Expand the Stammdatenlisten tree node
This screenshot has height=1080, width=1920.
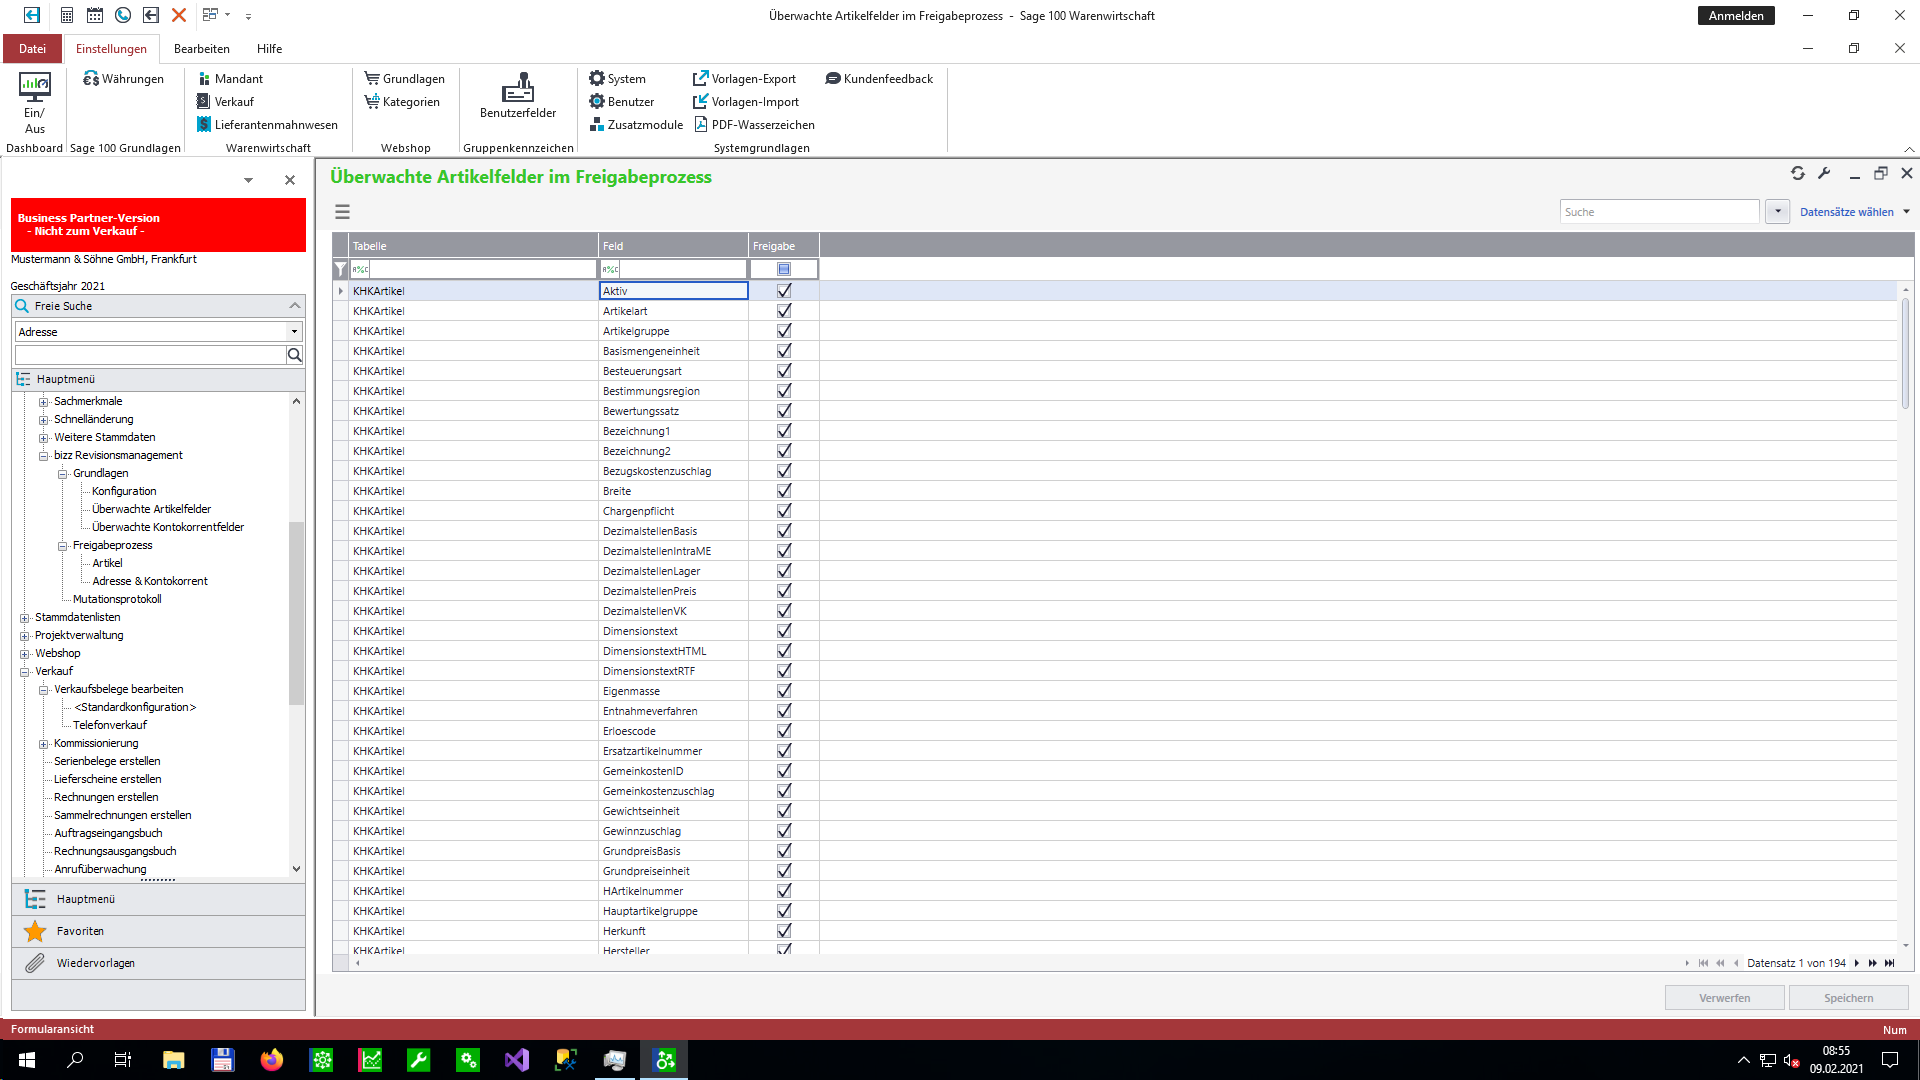point(25,618)
